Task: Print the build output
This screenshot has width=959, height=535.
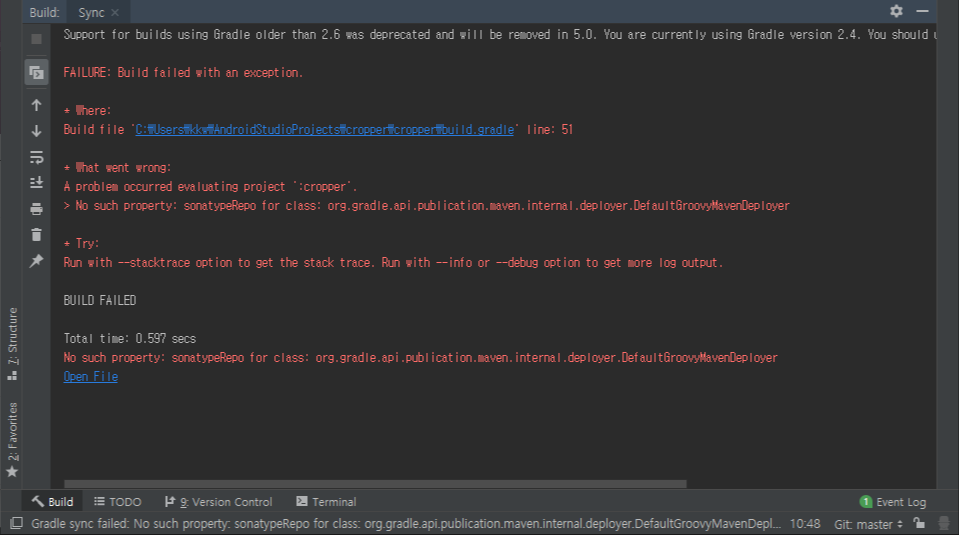Action: point(36,209)
